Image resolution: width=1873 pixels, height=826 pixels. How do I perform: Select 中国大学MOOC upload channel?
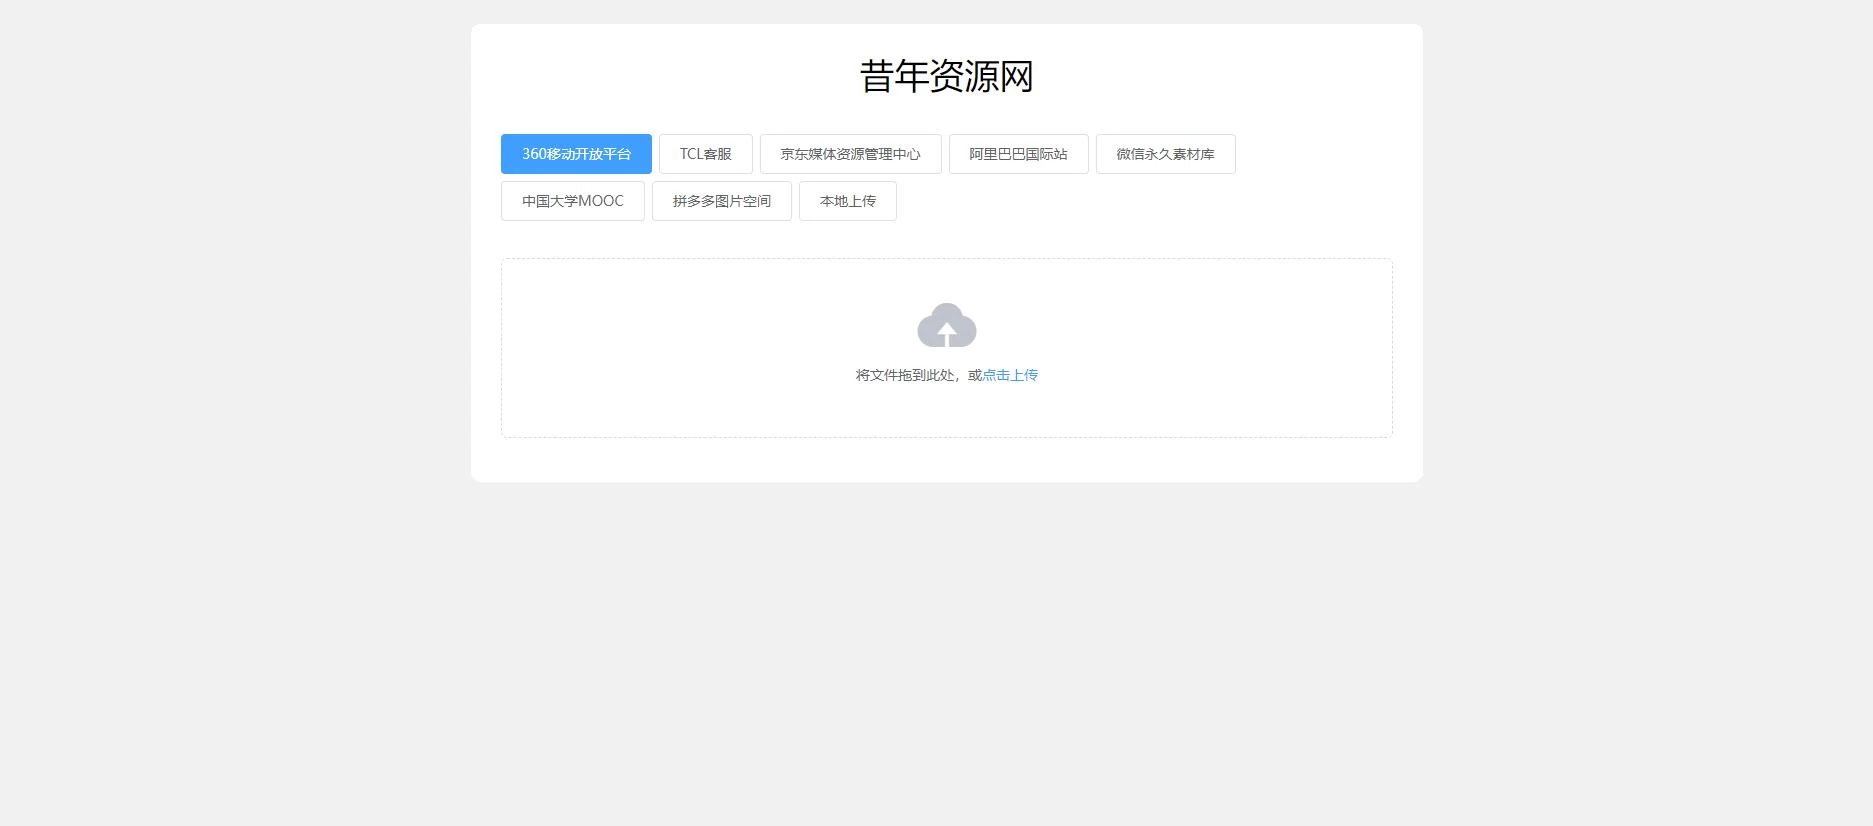click(573, 201)
